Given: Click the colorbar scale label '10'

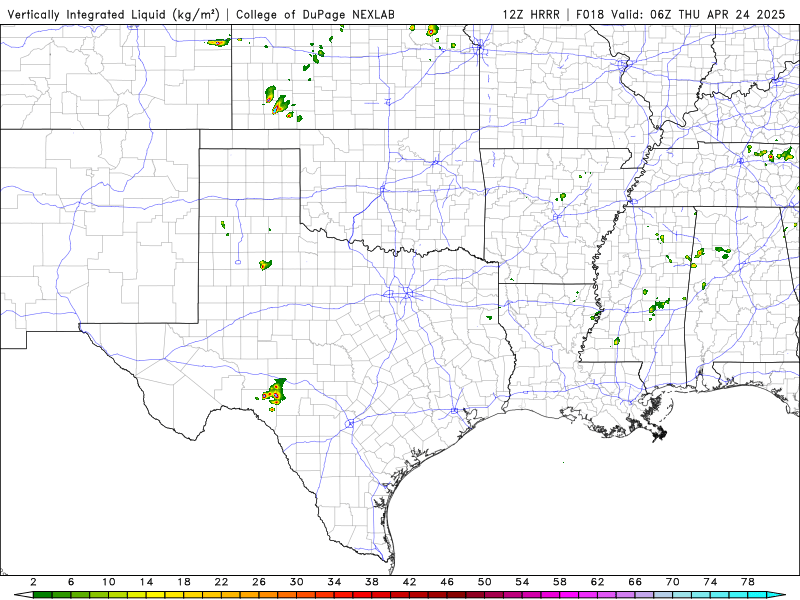Looking at the screenshot, I should (109, 582).
